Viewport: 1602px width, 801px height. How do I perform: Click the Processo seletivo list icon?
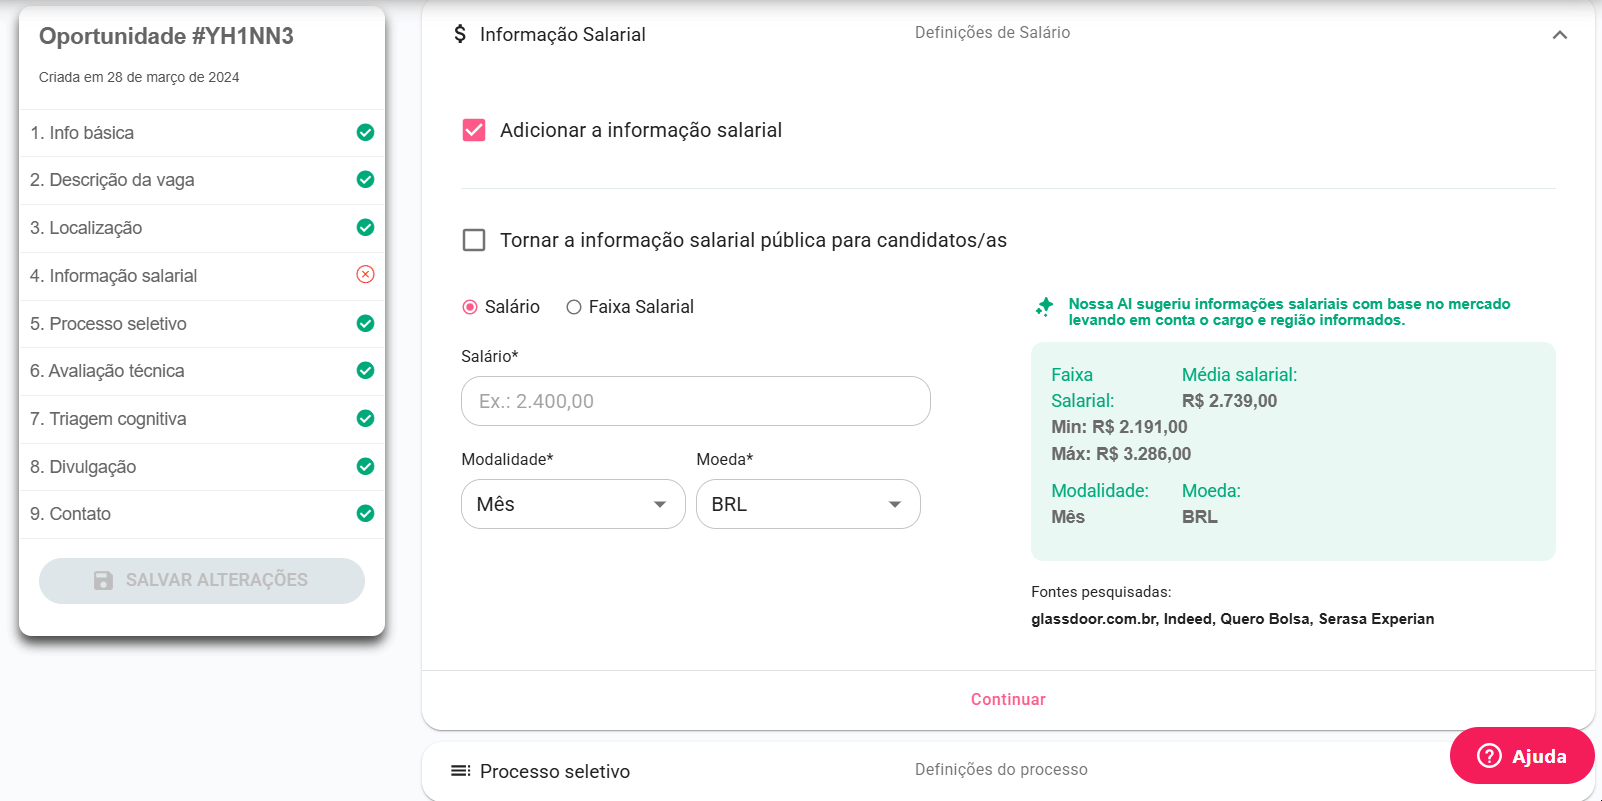pos(460,771)
